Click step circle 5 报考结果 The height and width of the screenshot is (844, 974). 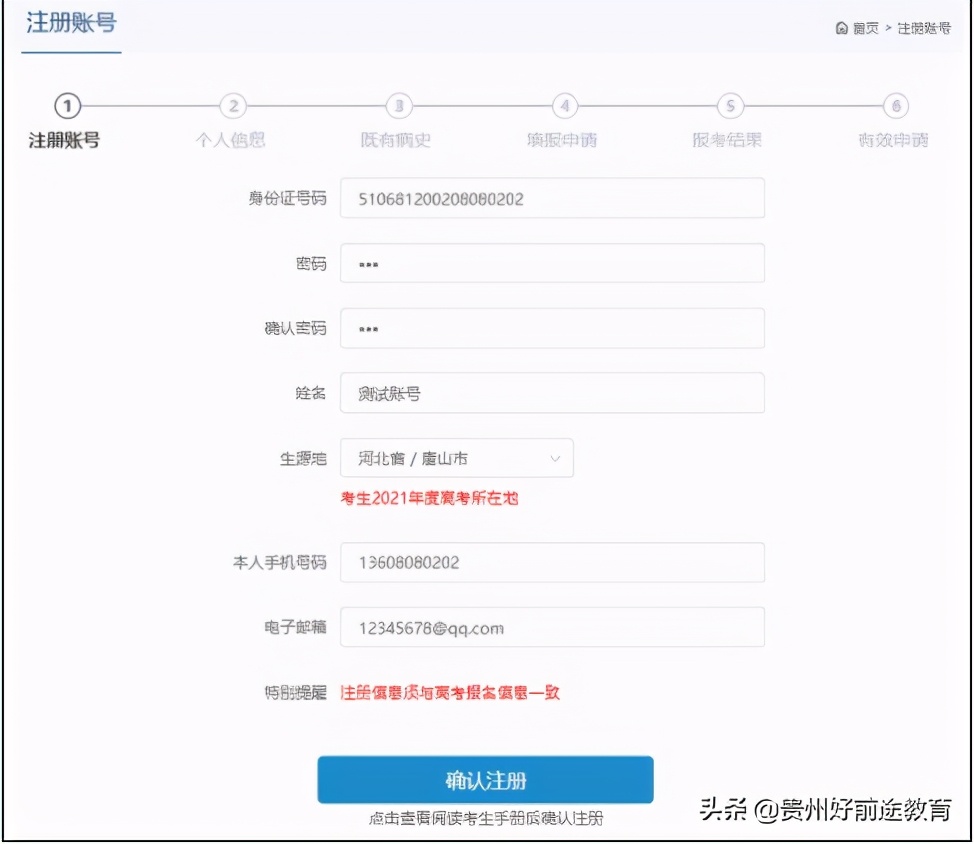[731, 107]
